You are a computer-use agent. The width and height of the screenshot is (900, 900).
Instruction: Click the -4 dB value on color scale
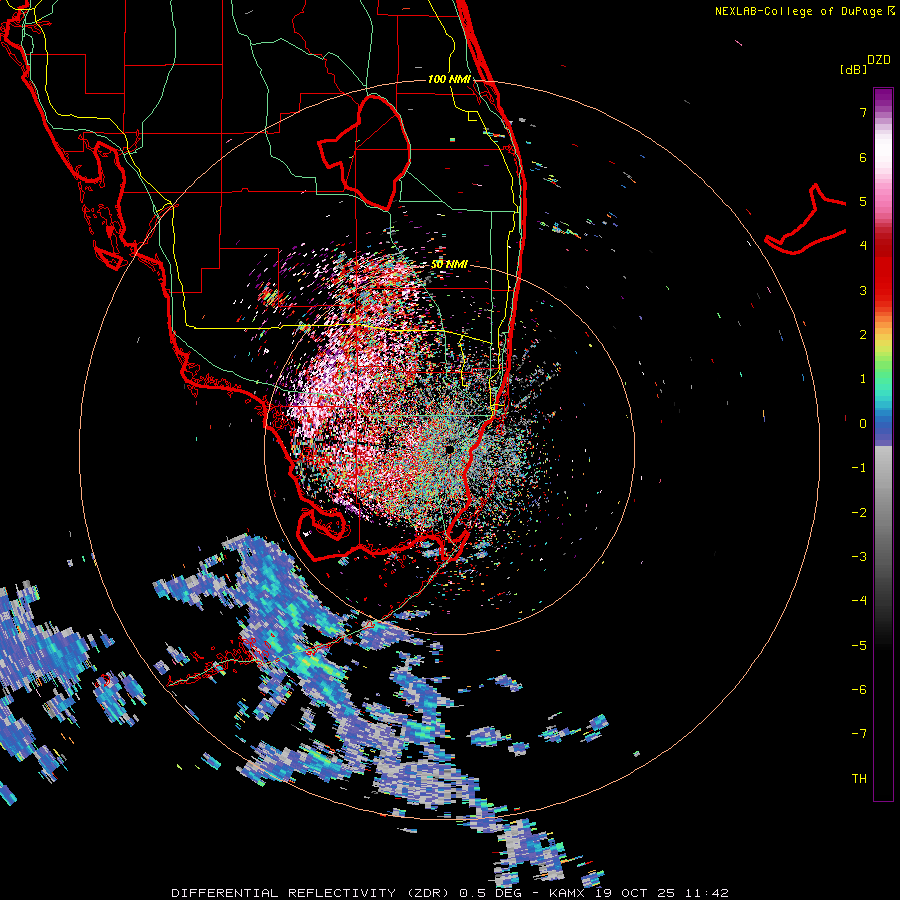tap(859, 601)
